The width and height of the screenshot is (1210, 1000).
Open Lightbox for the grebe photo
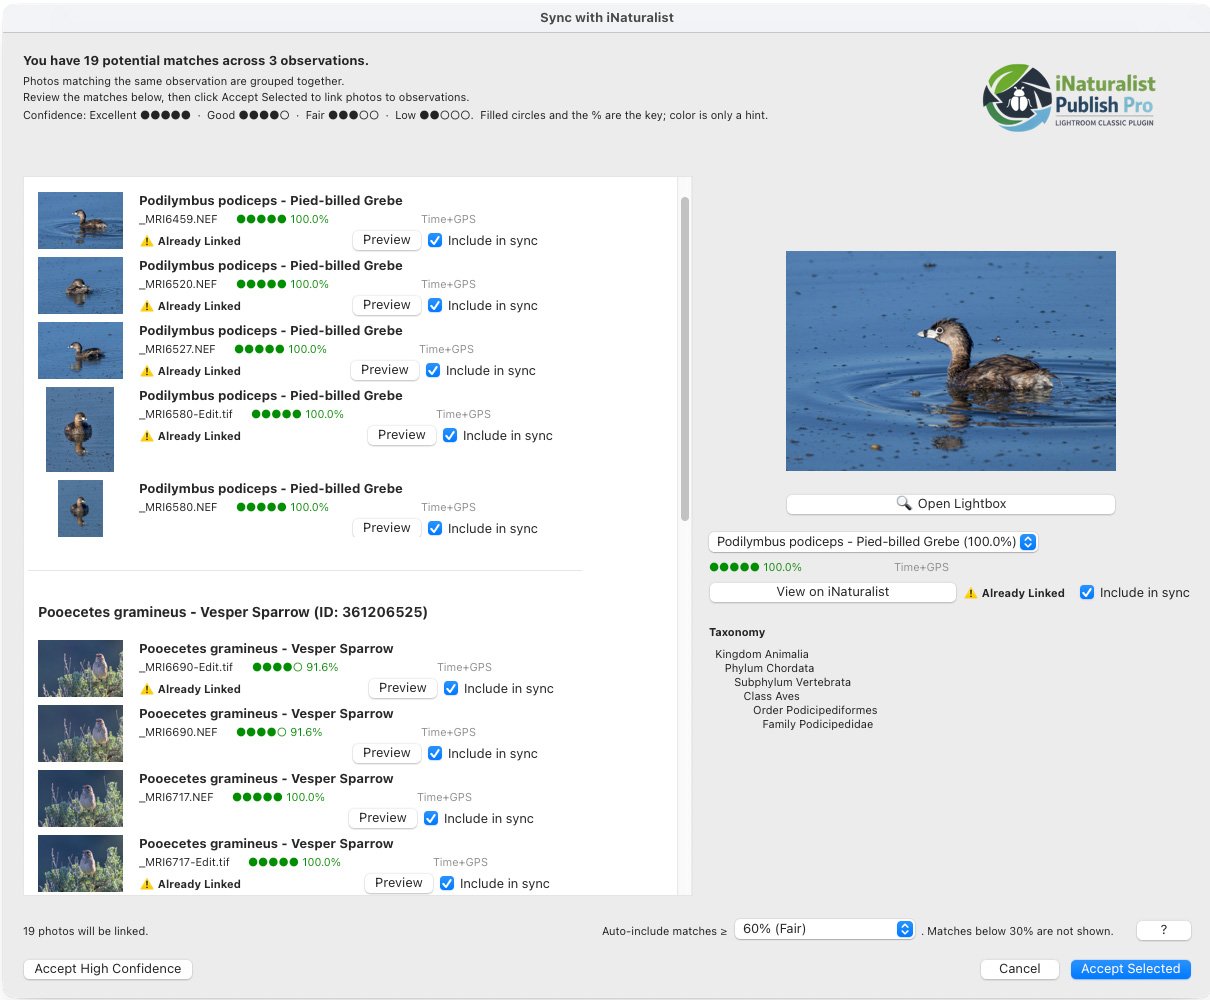[950, 504]
